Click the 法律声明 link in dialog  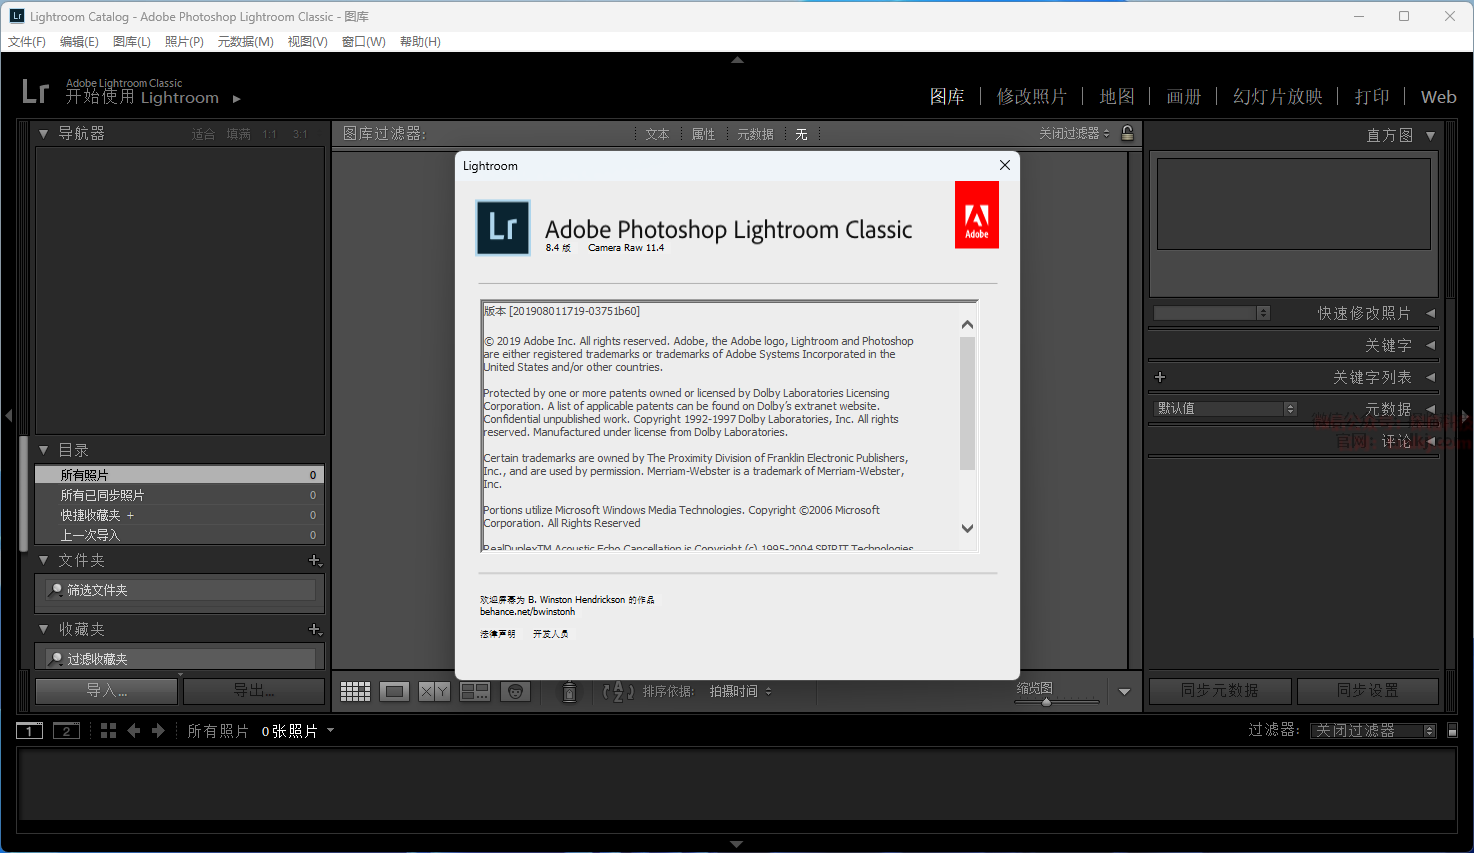point(497,634)
